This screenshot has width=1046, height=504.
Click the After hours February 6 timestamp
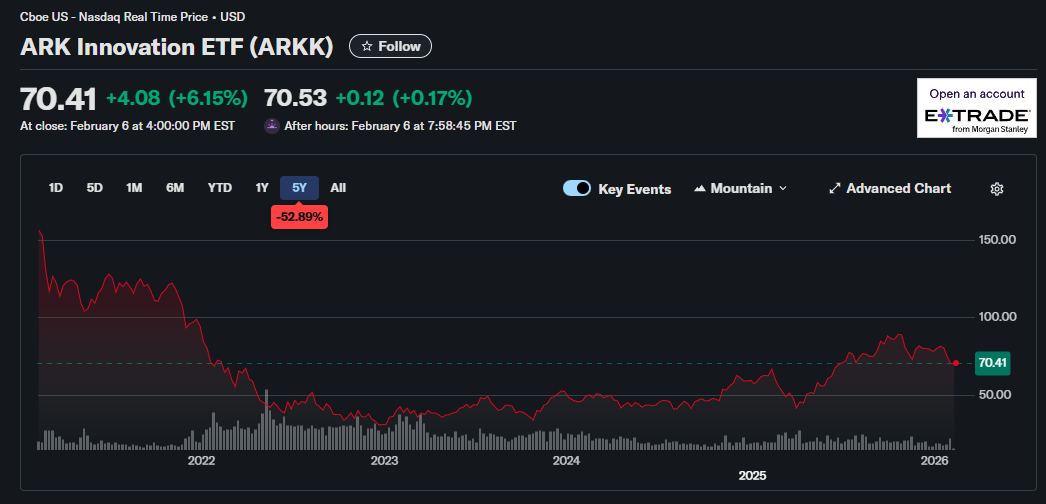400,125
